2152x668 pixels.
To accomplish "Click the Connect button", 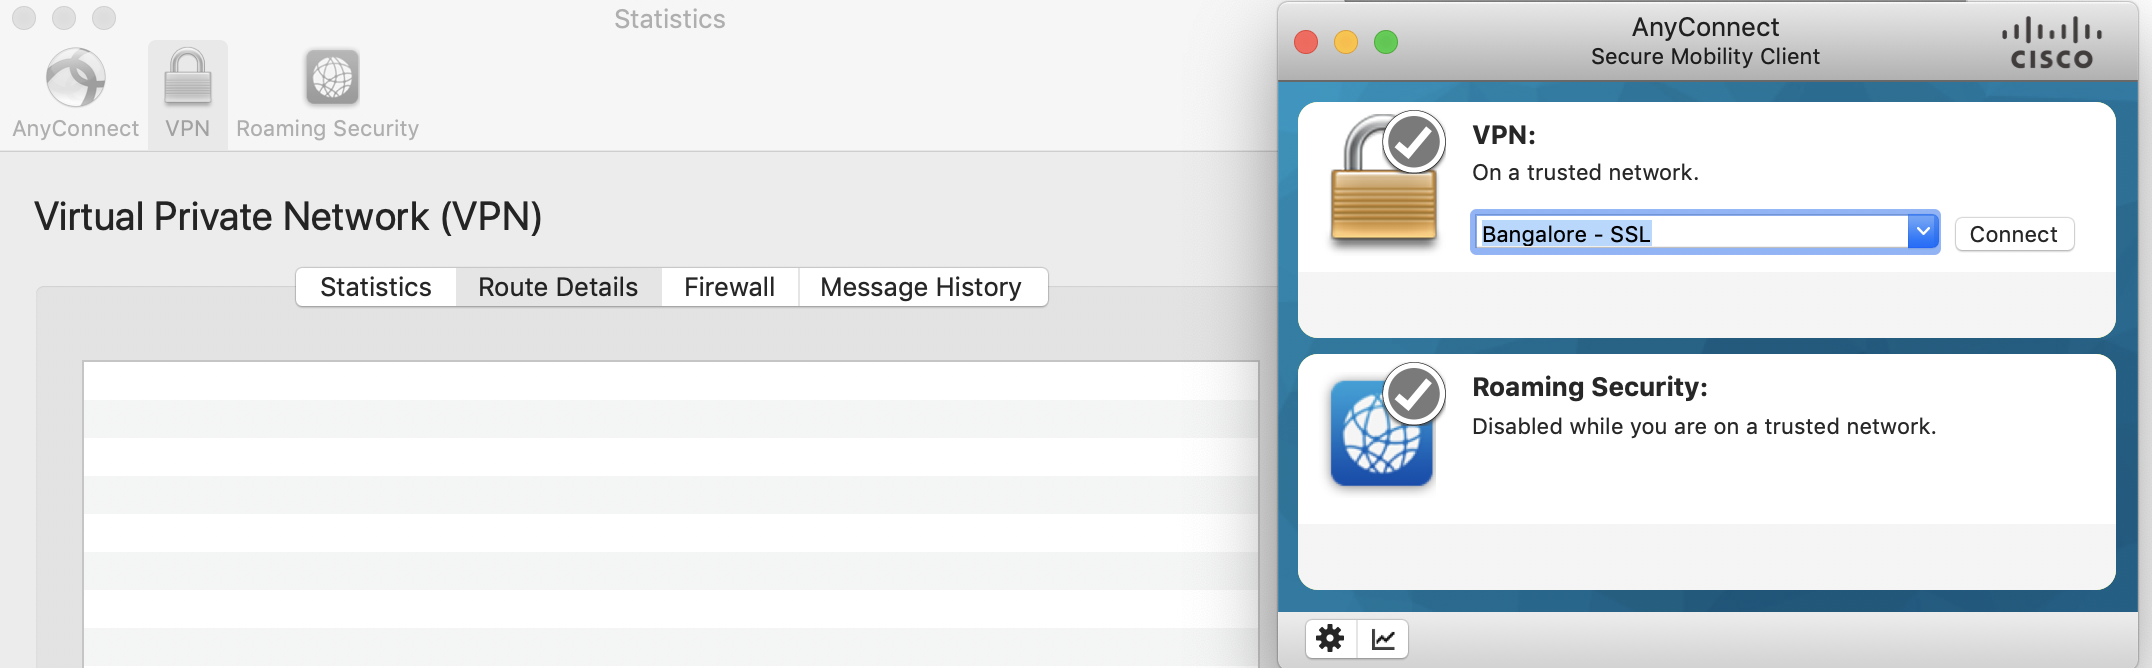I will 2014,234.
